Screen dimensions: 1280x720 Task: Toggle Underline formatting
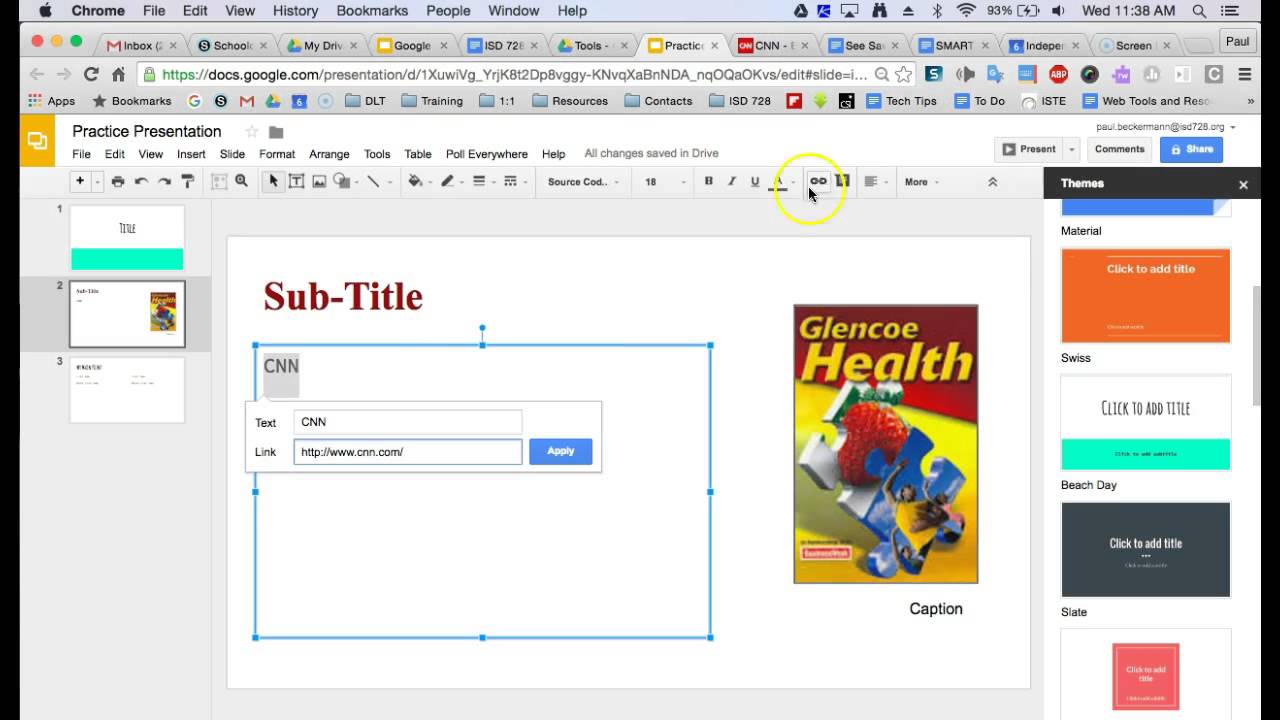tap(755, 182)
